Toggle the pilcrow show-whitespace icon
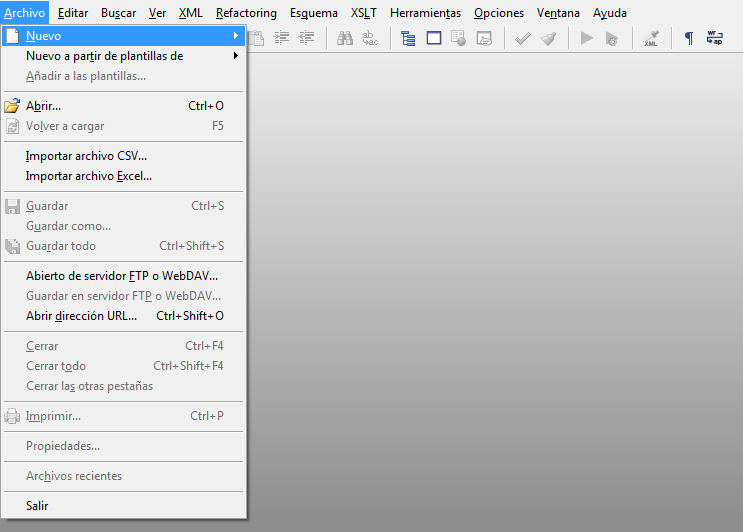Image resolution: width=743 pixels, height=532 pixels. (689, 38)
